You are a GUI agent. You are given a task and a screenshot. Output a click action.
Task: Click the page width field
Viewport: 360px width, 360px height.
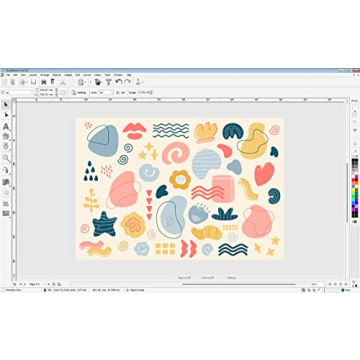tap(46, 90)
